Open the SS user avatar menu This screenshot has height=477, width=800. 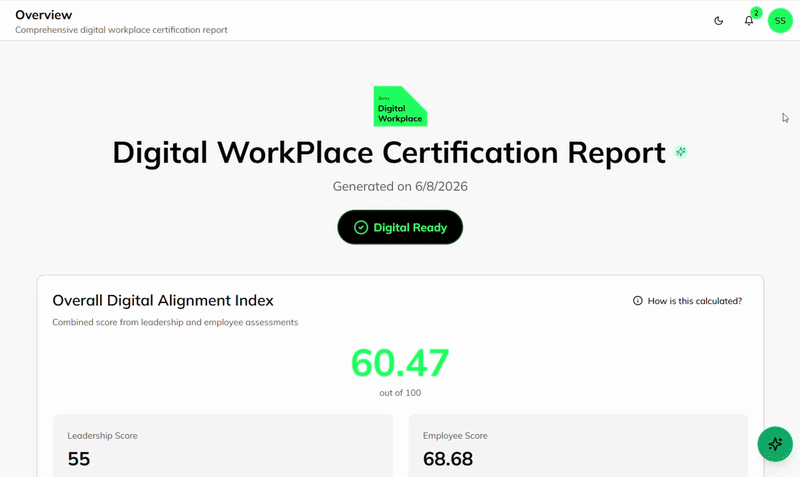780,21
